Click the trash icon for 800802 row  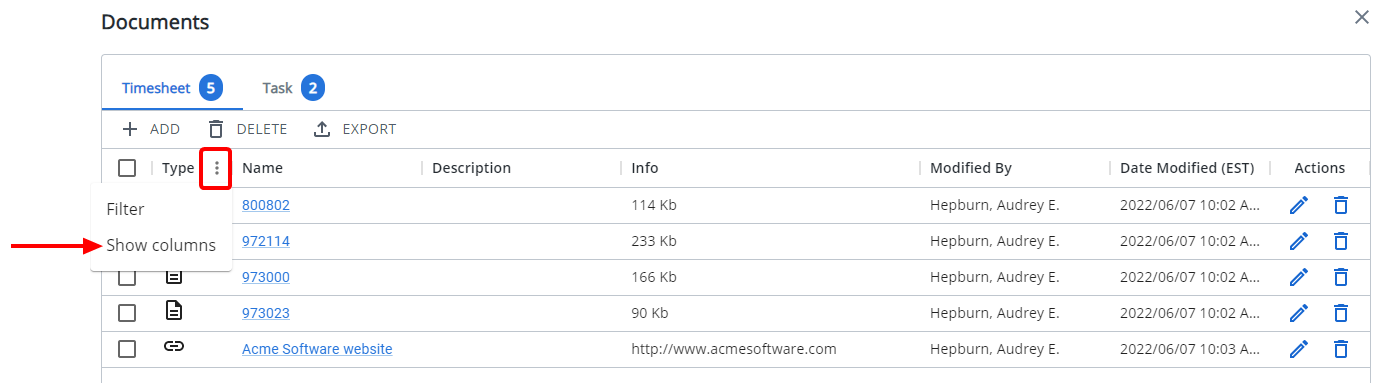pos(1341,205)
